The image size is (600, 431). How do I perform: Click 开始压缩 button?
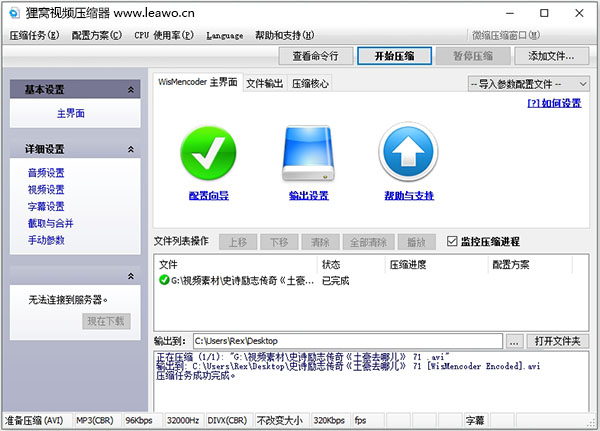pyautogui.click(x=395, y=56)
